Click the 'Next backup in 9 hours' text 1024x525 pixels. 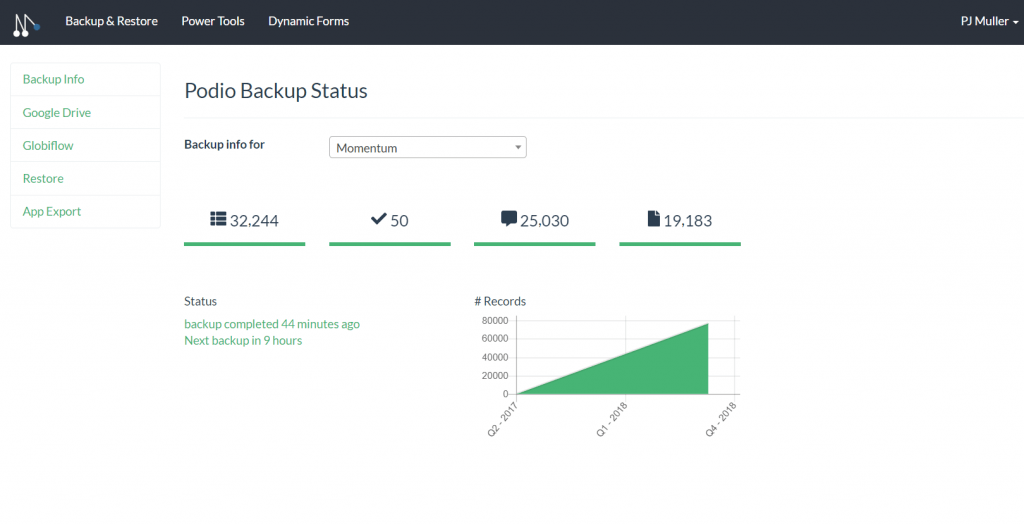pyautogui.click(x=243, y=341)
